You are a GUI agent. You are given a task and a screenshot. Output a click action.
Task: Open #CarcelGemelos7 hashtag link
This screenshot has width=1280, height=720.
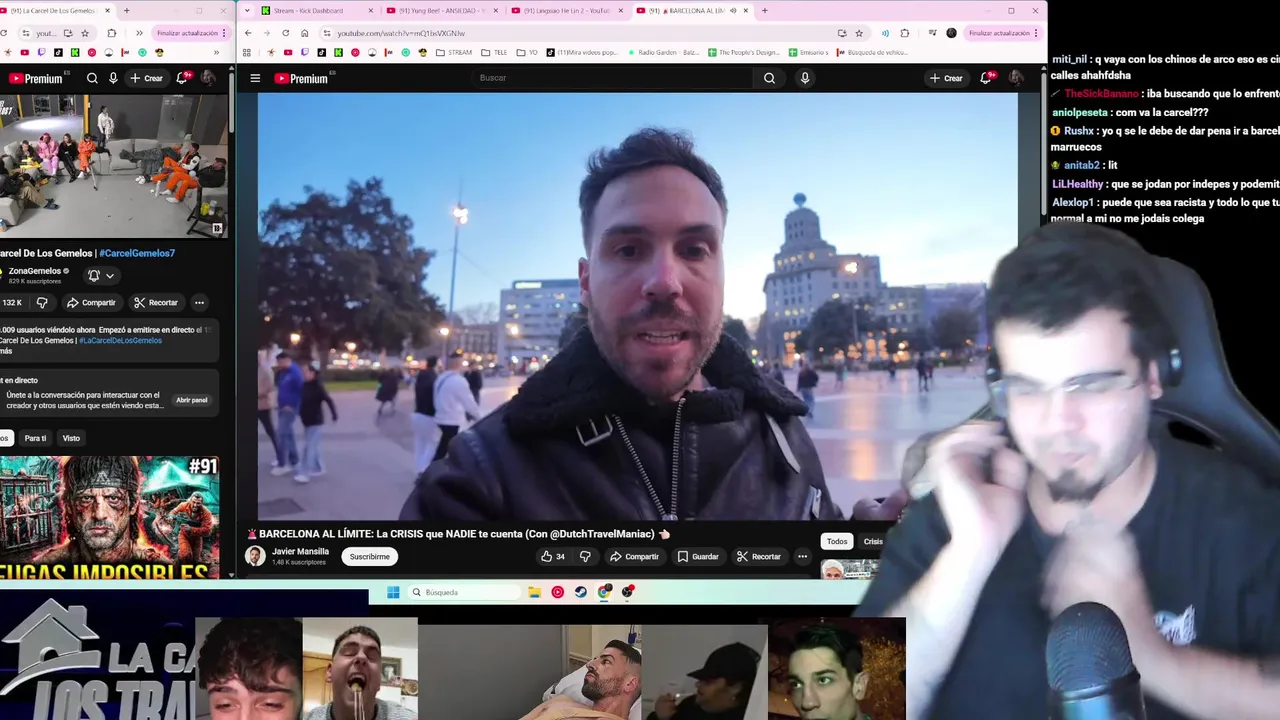[x=137, y=253]
